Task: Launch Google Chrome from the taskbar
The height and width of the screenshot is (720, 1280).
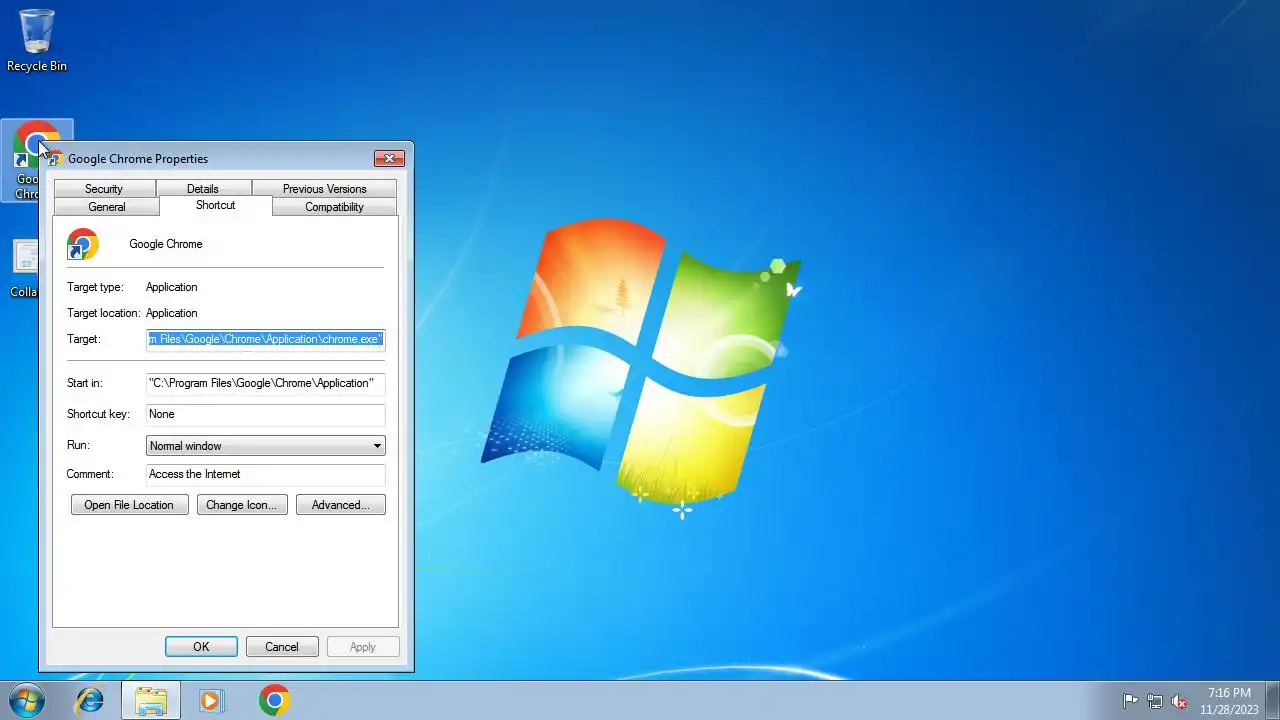Action: 274,700
